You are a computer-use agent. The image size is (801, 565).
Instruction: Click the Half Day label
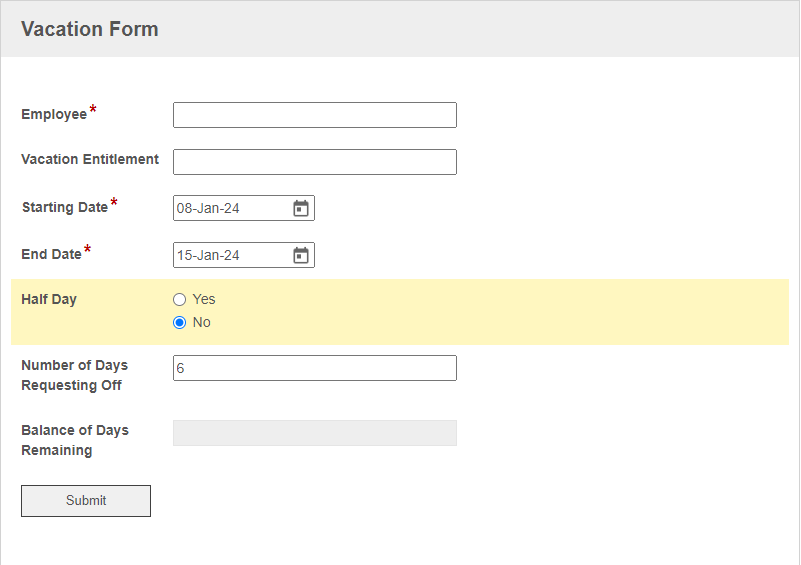coord(49,299)
